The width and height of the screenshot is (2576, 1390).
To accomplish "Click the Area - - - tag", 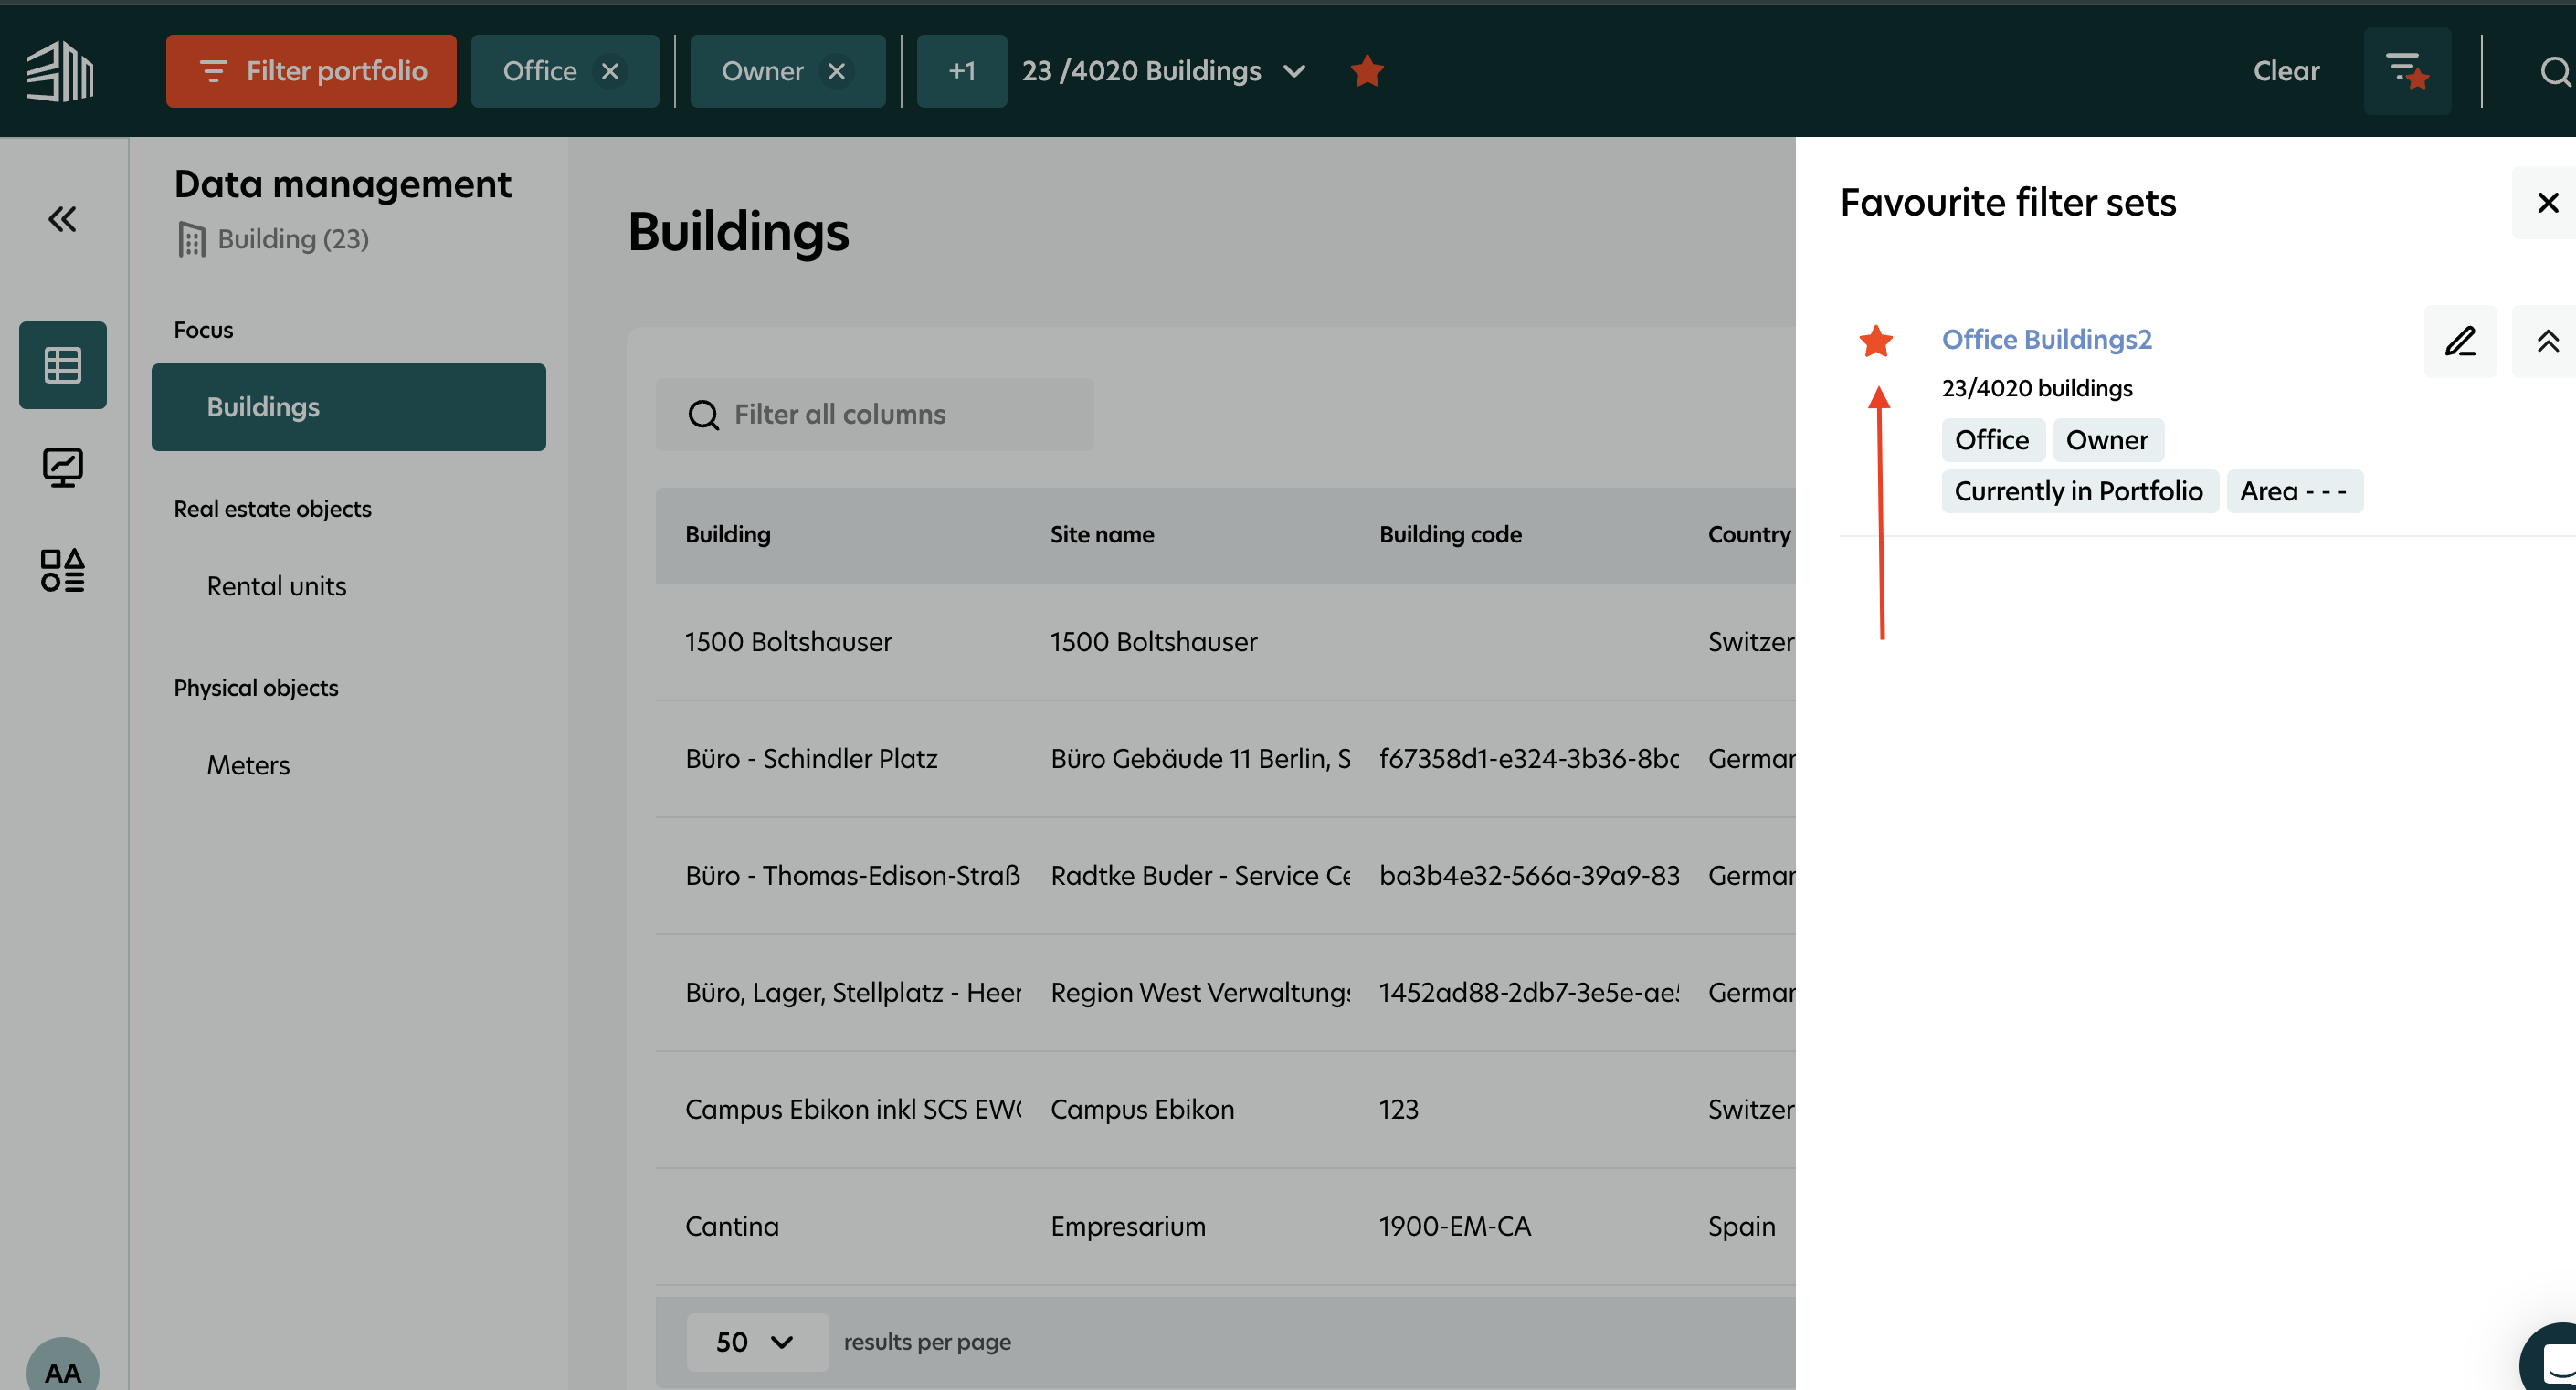I will pyautogui.click(x=2294, y=491).
